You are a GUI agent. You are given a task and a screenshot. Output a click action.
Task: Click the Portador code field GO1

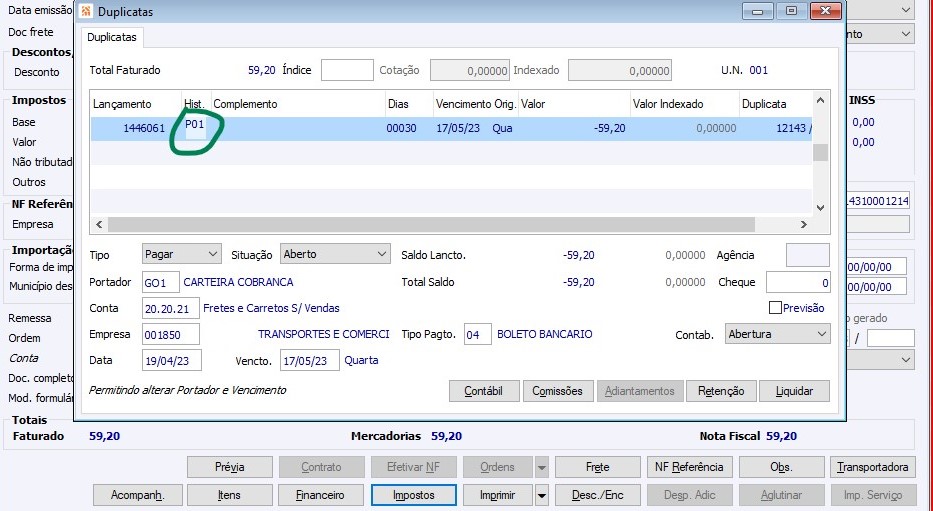click(x=161, y=282)
